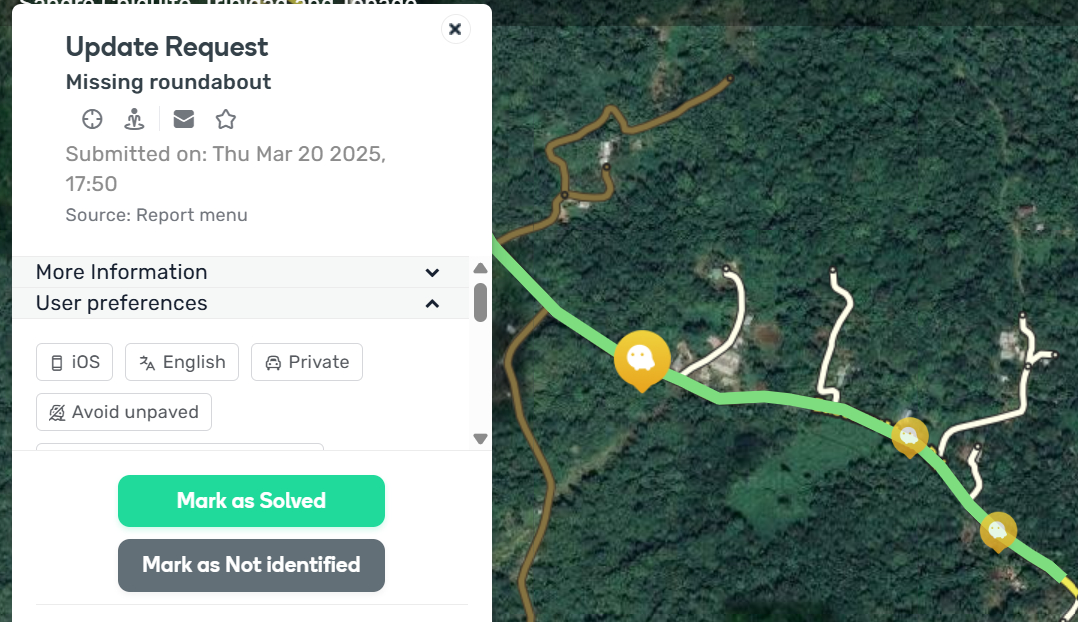The width and height of the screenshot is (1078, 622).
Task: Click the panel scrollbar down arrow
Action: 480,439
